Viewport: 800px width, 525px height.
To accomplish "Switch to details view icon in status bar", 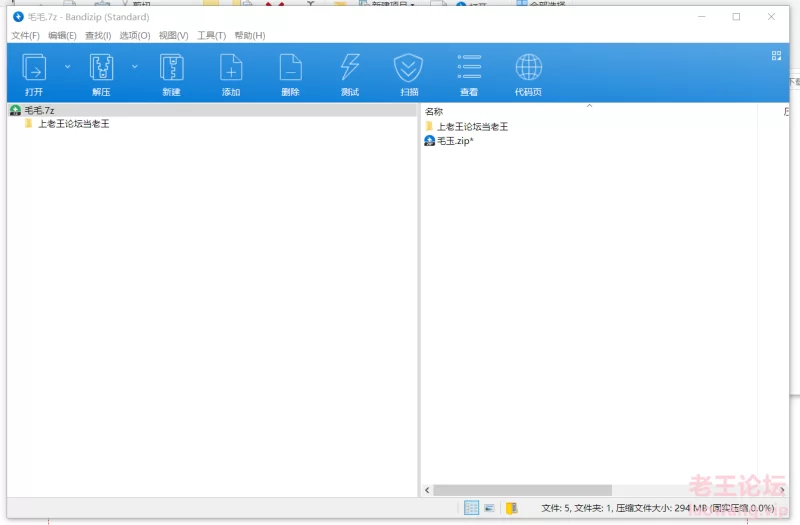I will pos(471,508).
